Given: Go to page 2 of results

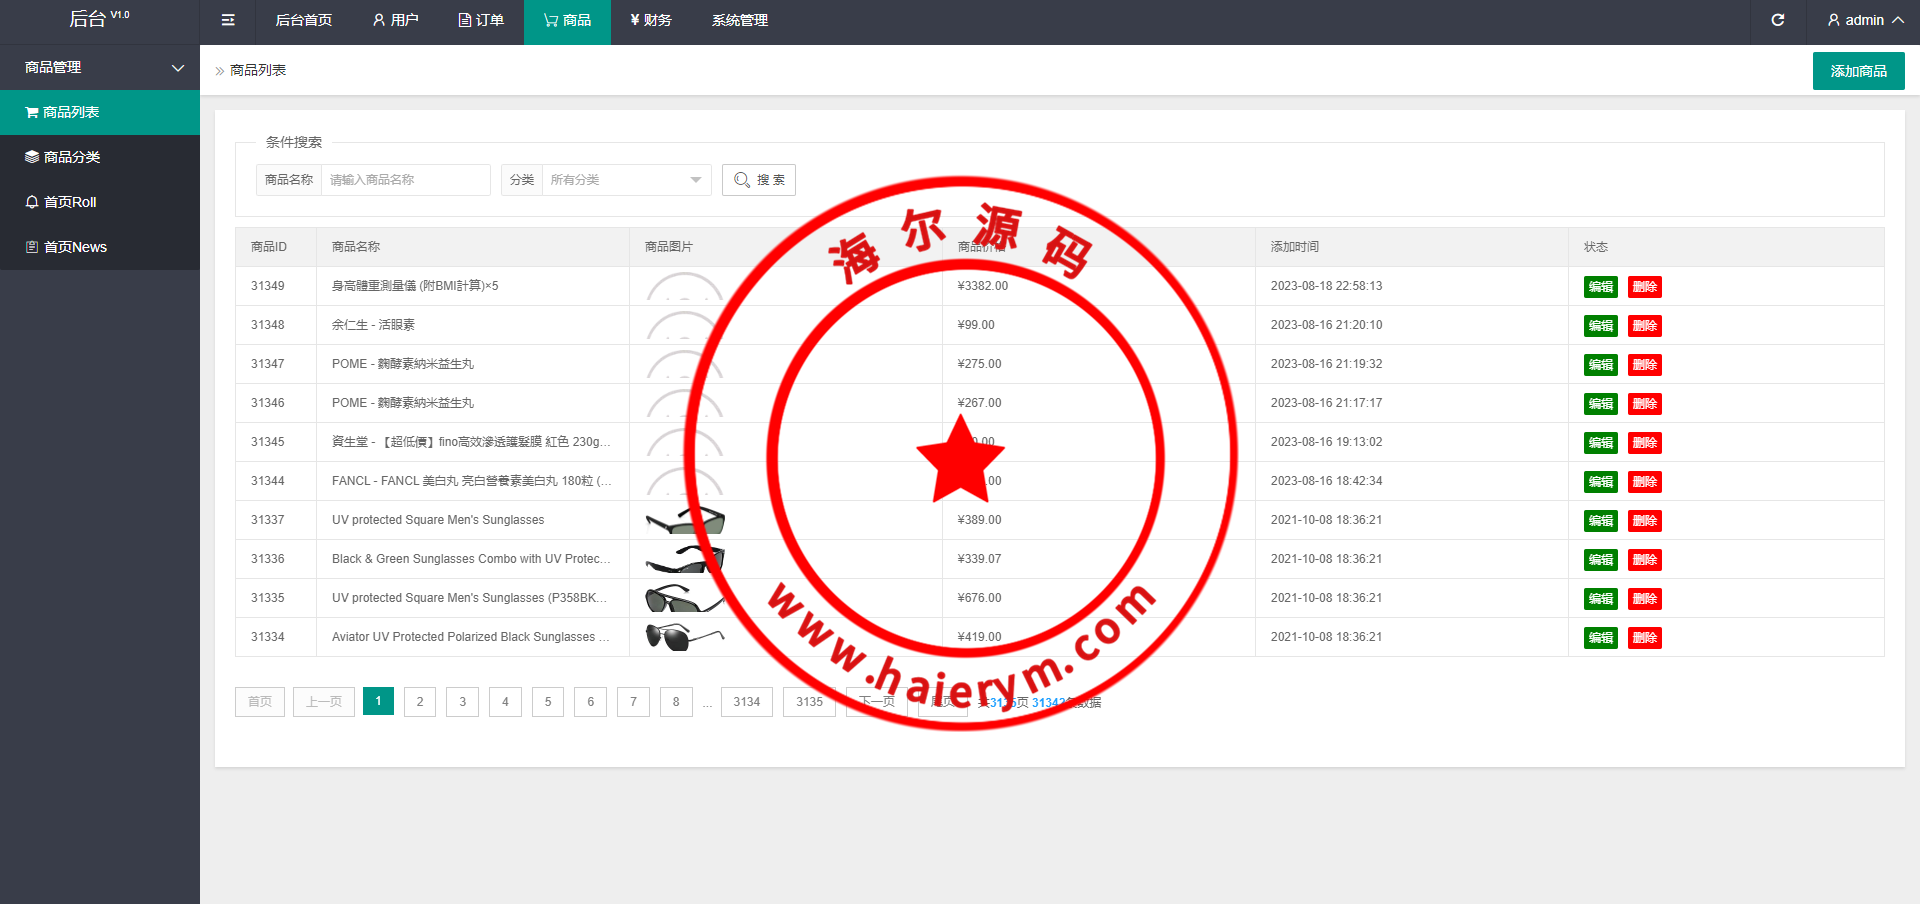Looking at the screenshot, I should 420,702.
